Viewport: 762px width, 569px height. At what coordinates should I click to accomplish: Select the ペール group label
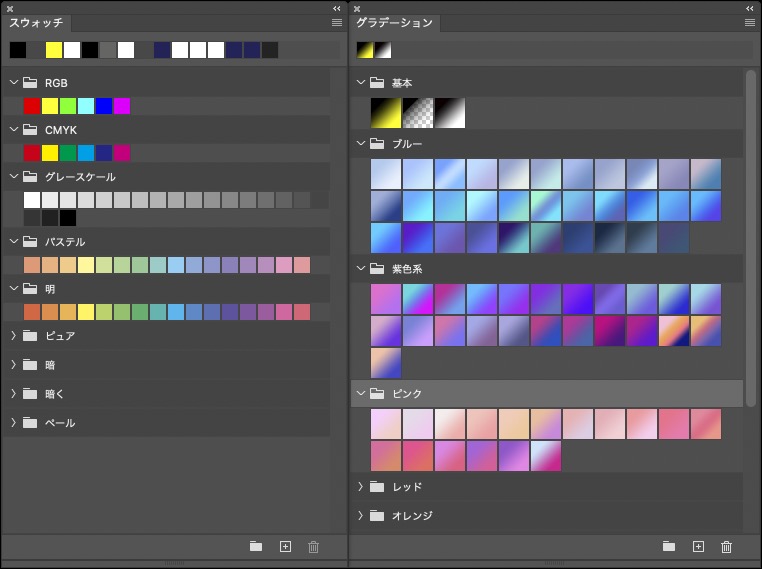click(x=60, y=423)
